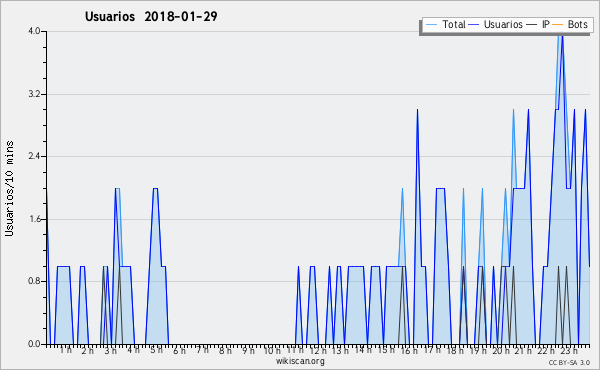Click the '4 h' x-axis label

tap(134, 350)
